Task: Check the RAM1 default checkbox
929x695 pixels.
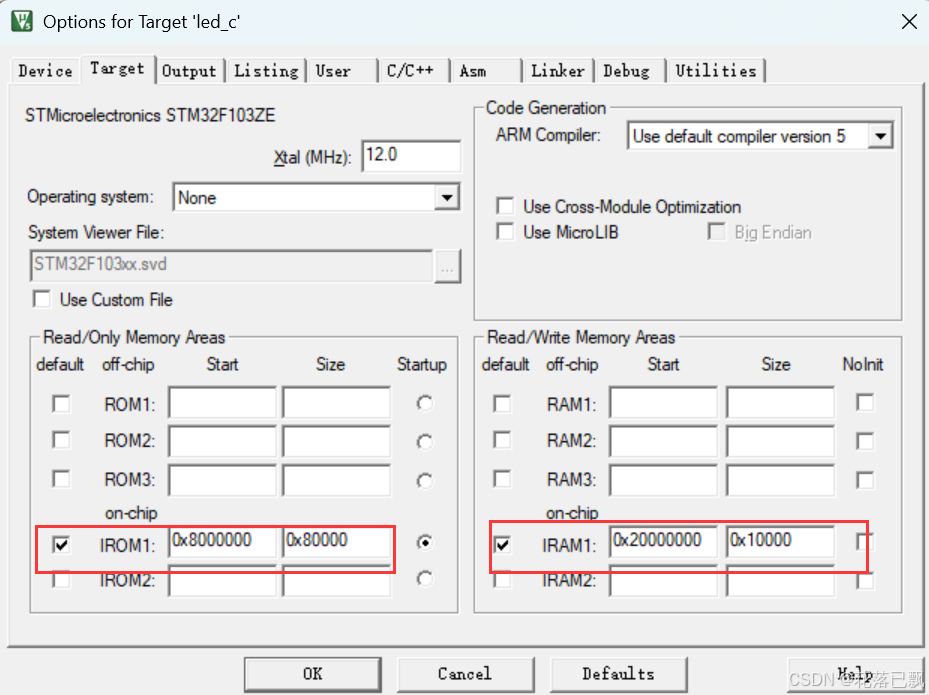Action: click(x=502, y=404)
